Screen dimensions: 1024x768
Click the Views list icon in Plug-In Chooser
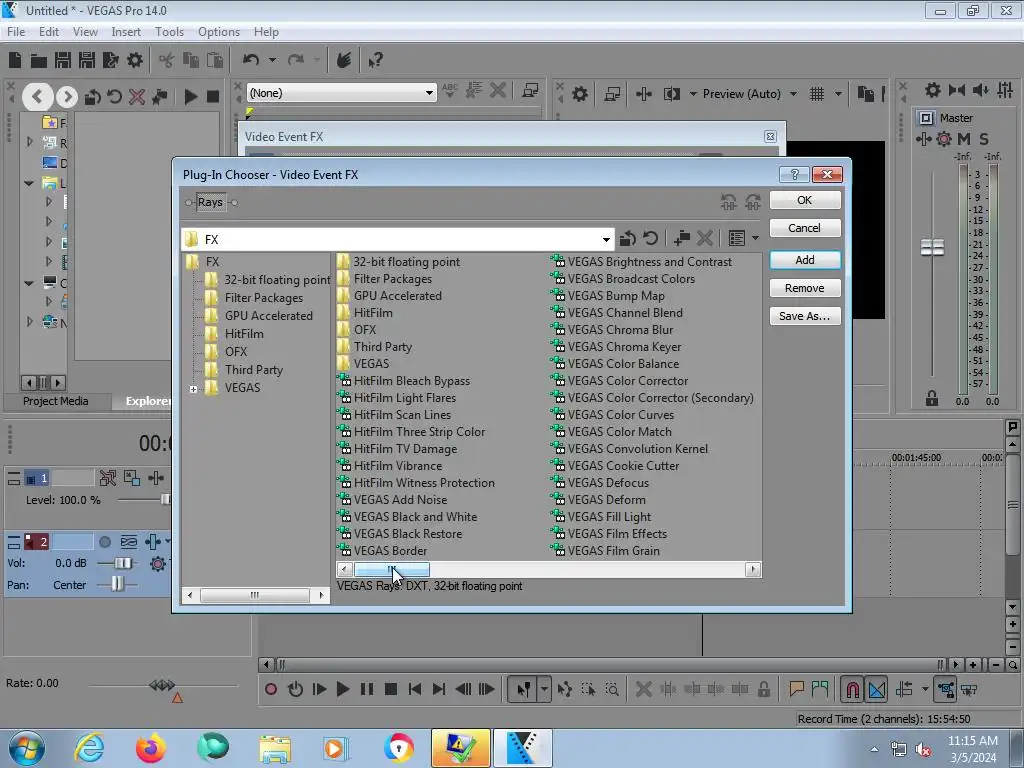click(x=737, y=238)
